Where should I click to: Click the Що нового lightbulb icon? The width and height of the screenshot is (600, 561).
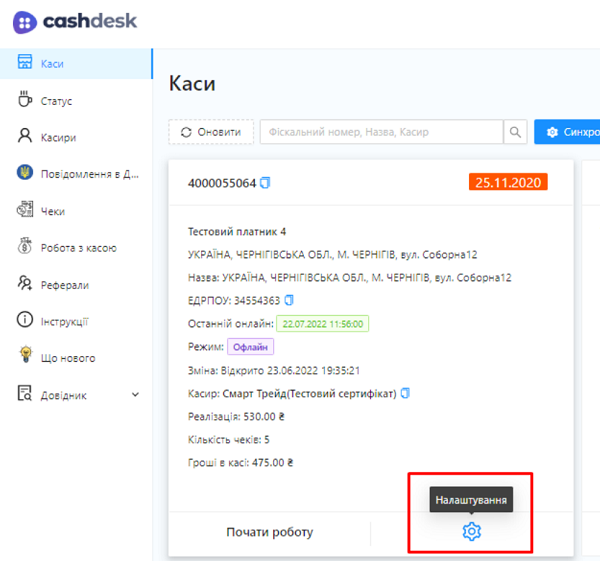coord(26,357)
